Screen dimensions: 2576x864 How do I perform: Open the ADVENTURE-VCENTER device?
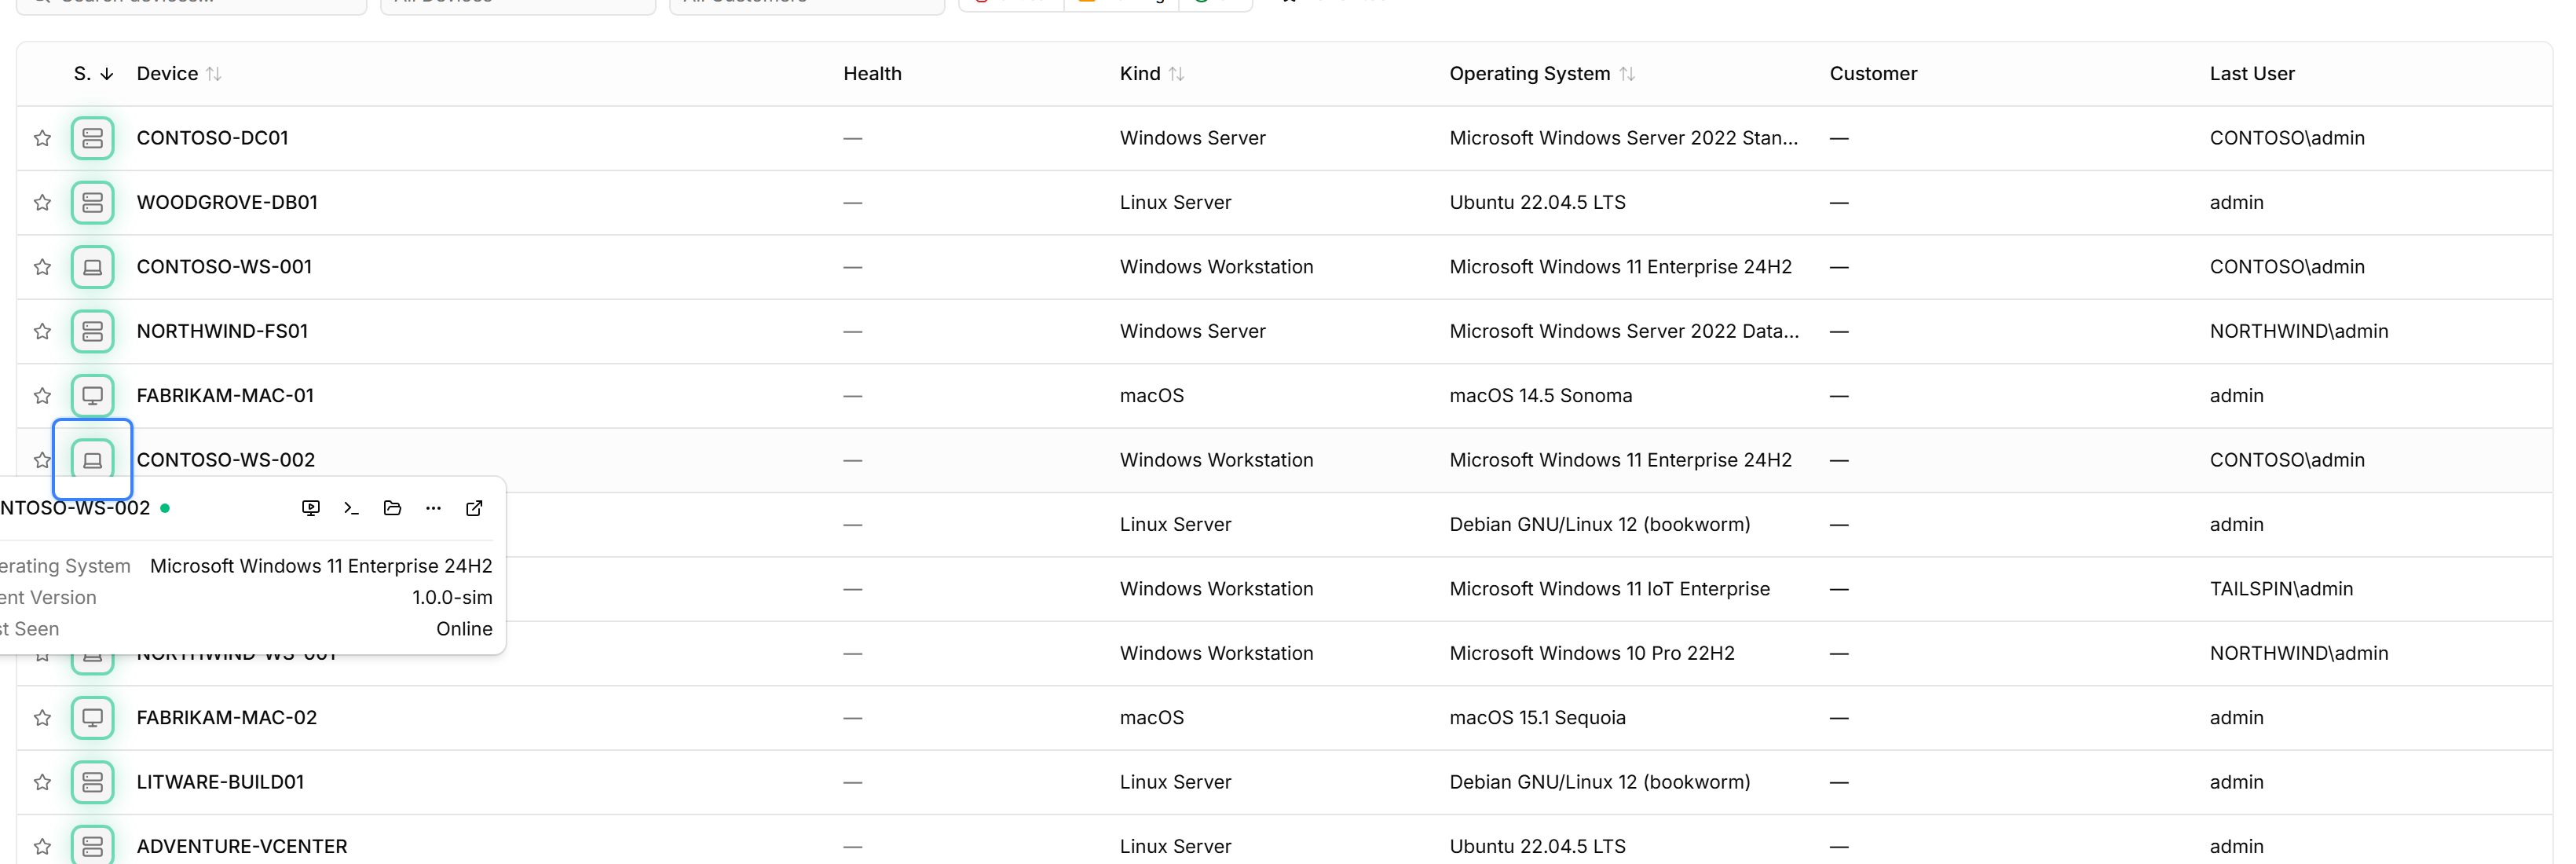(x=242, y=847)
